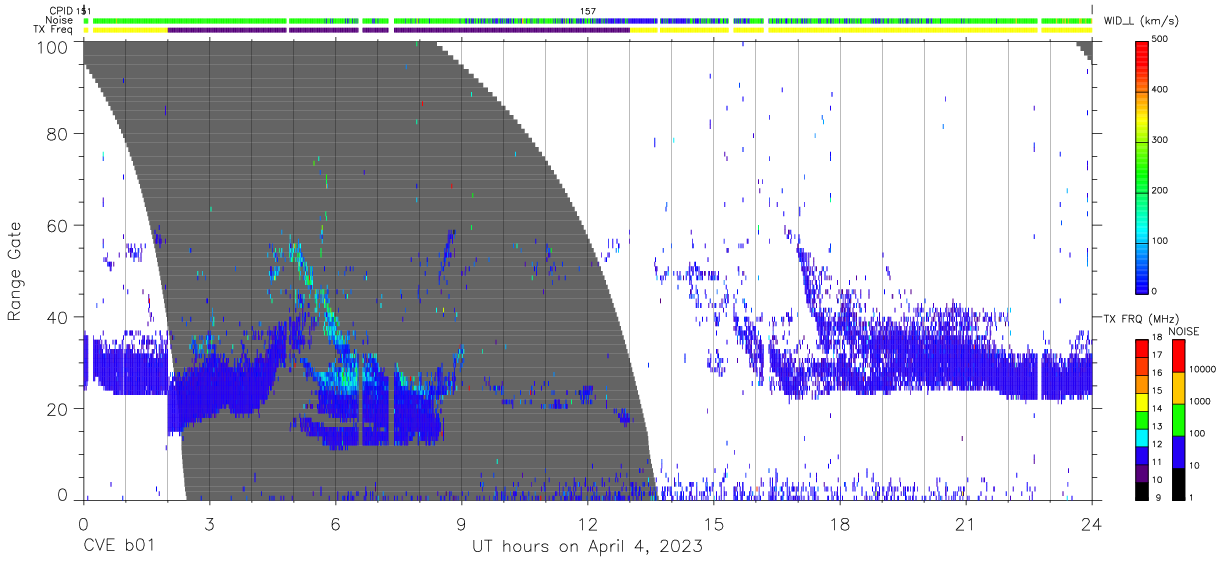The height and width of the screenshot is (567, 1228).
Task: Click the purple segment of TX Freq strip
Action: [x=400, y=30]
